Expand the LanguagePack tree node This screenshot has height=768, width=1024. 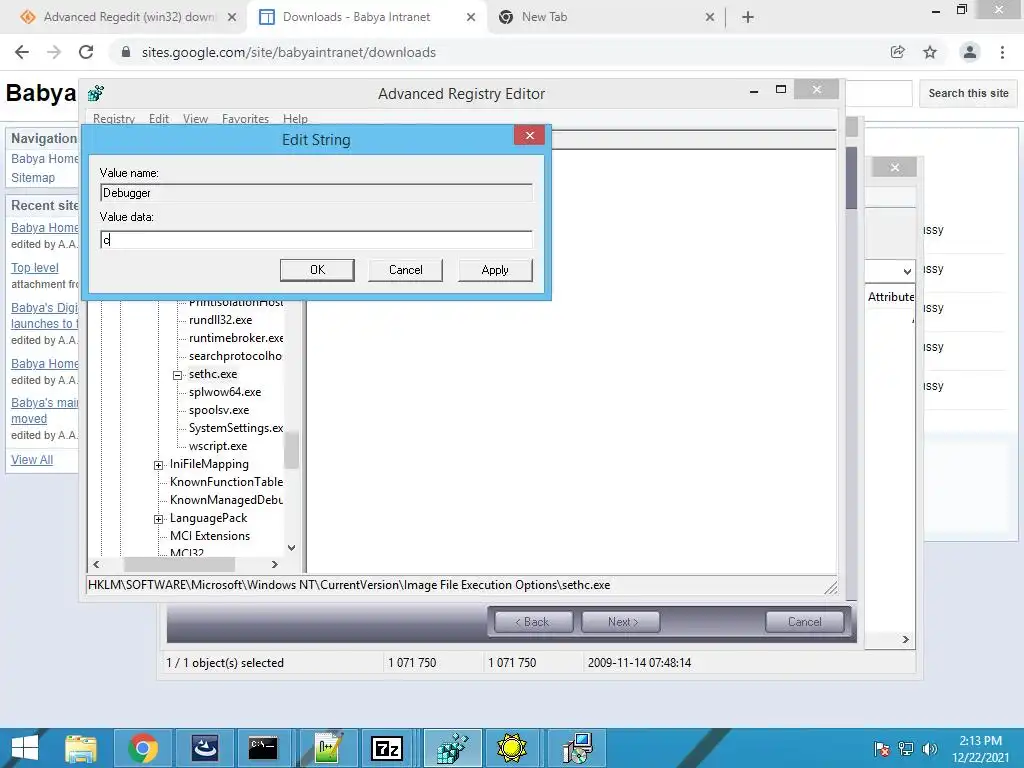point(158,519)
